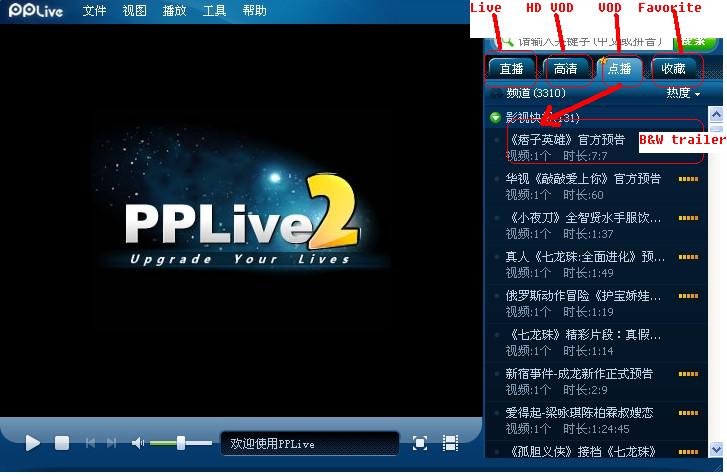Skip to next track
This screenshot has height=476, width=727.
pyautogui.click(x=111, y=443)
